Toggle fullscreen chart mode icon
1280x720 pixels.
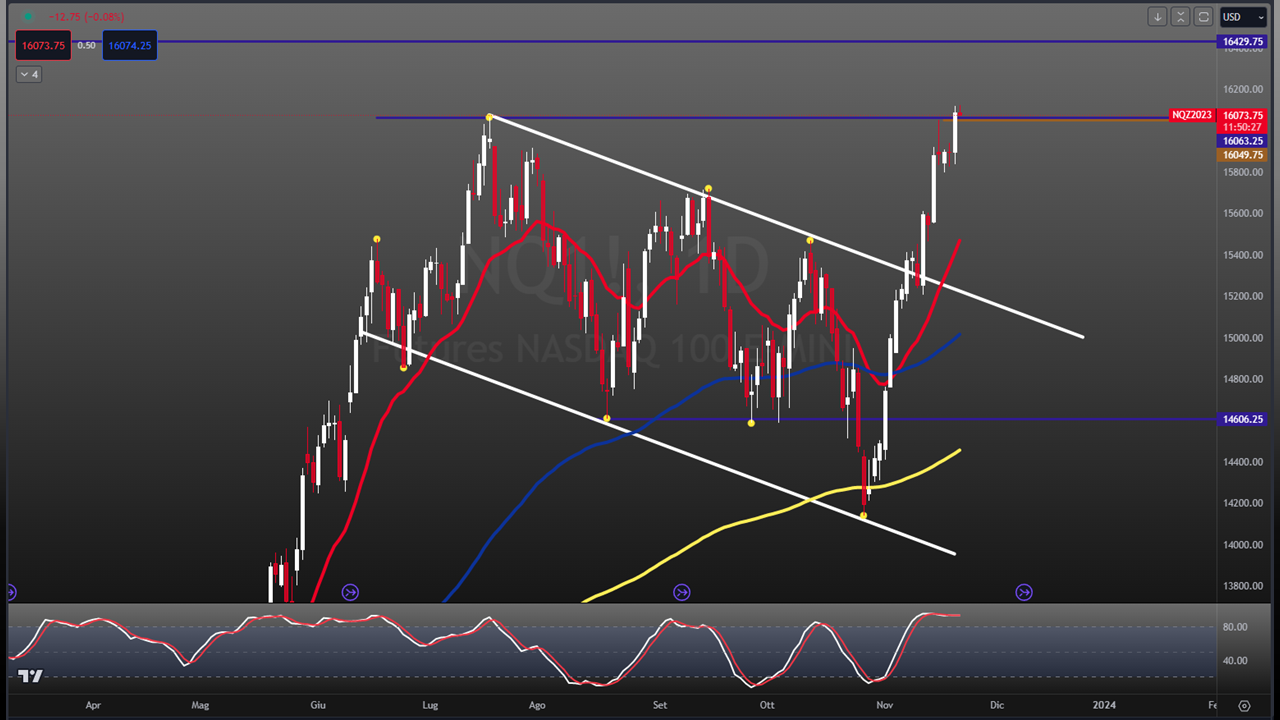[1203, 17]
